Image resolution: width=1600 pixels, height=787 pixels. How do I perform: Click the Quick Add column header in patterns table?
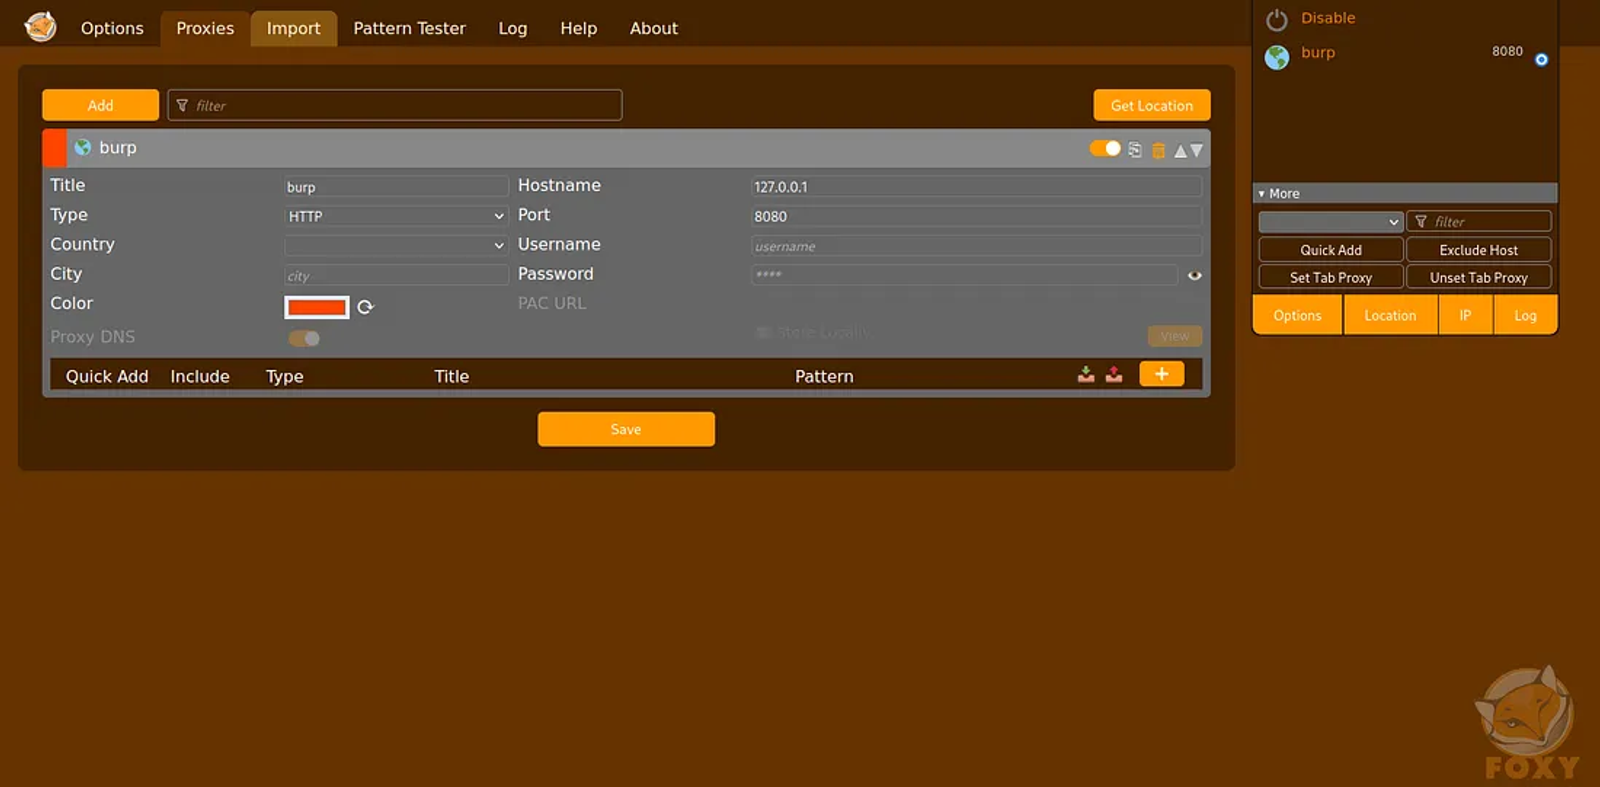[x=107, y=376]
